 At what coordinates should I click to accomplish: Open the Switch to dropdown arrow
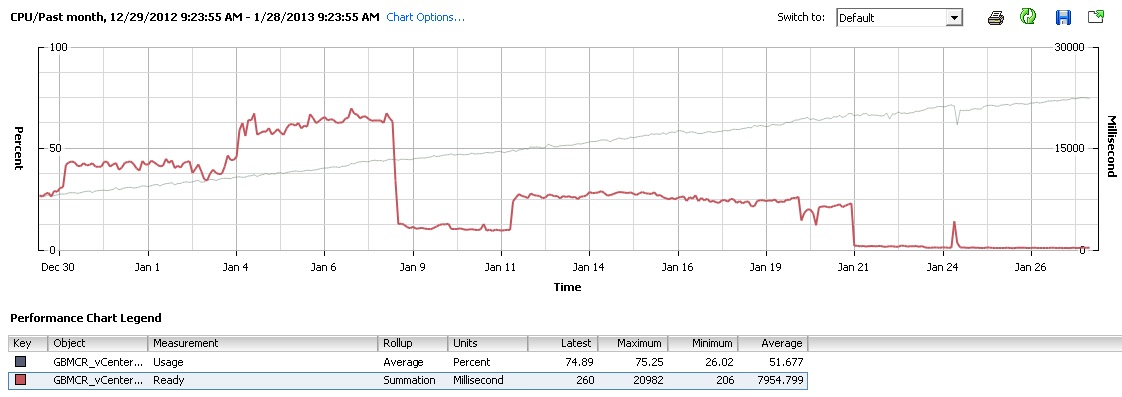(954, 19)
